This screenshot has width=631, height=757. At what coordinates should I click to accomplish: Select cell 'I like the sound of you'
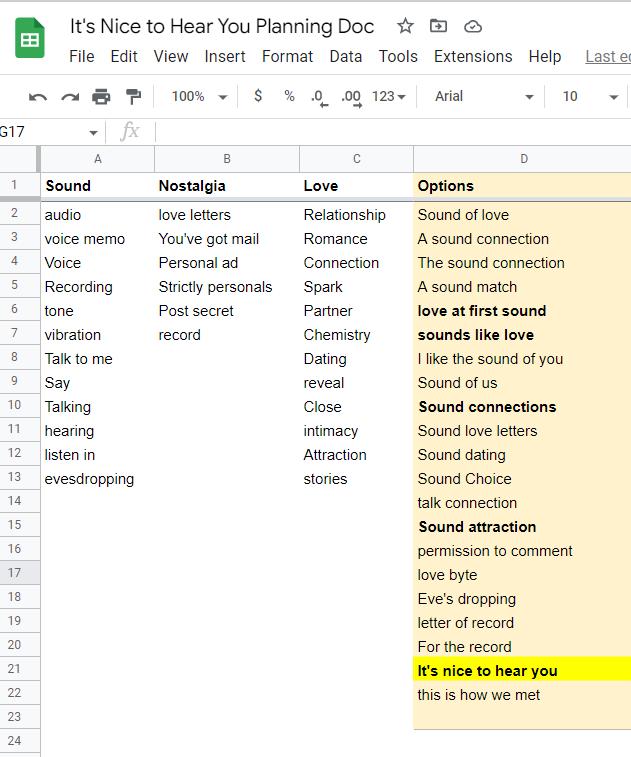click(522, 359)
